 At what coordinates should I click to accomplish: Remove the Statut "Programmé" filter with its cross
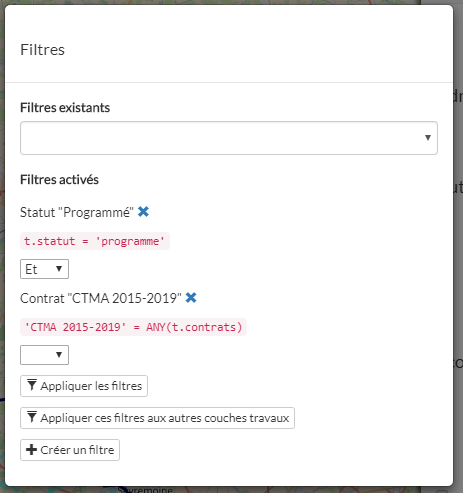click(x=143, y=212)
